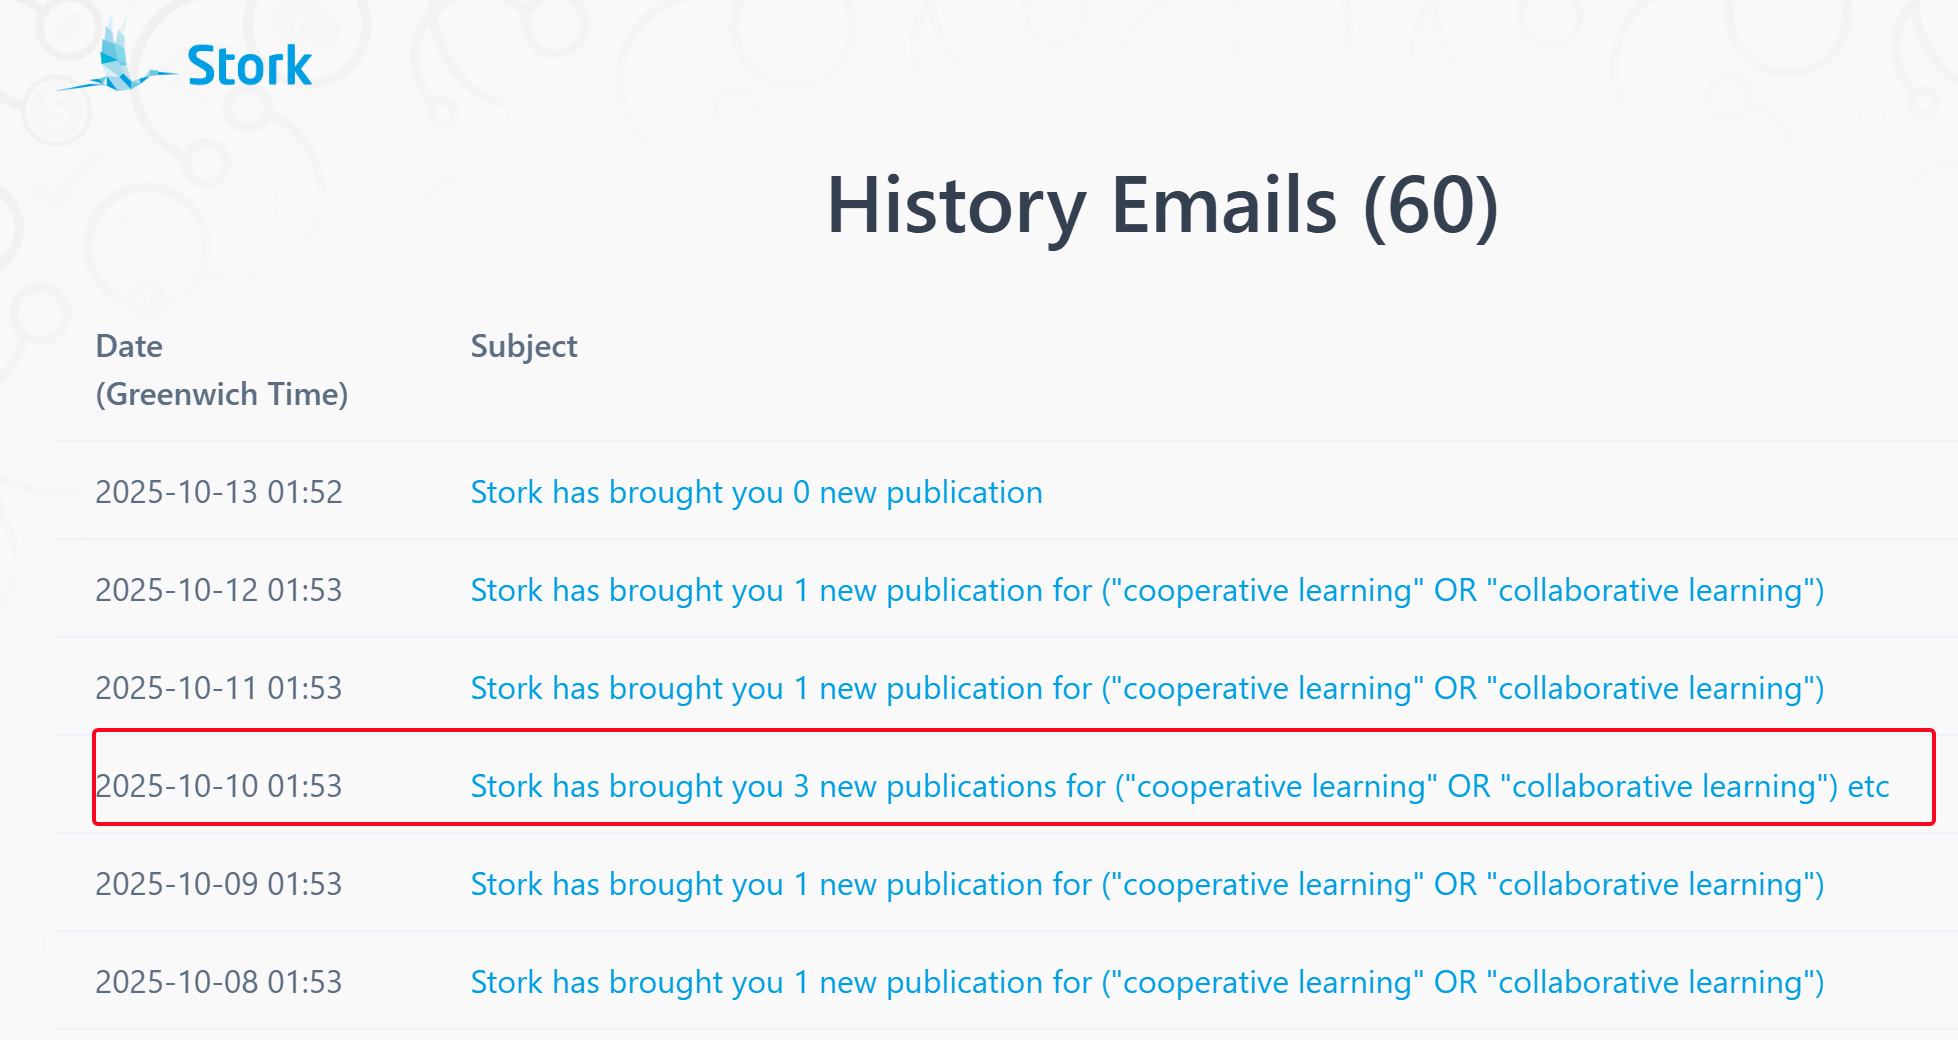Viewport: 1958px width, 1040px height.
Task: Open the October 9 email subject link
Action: click(x=1146, y=884)
